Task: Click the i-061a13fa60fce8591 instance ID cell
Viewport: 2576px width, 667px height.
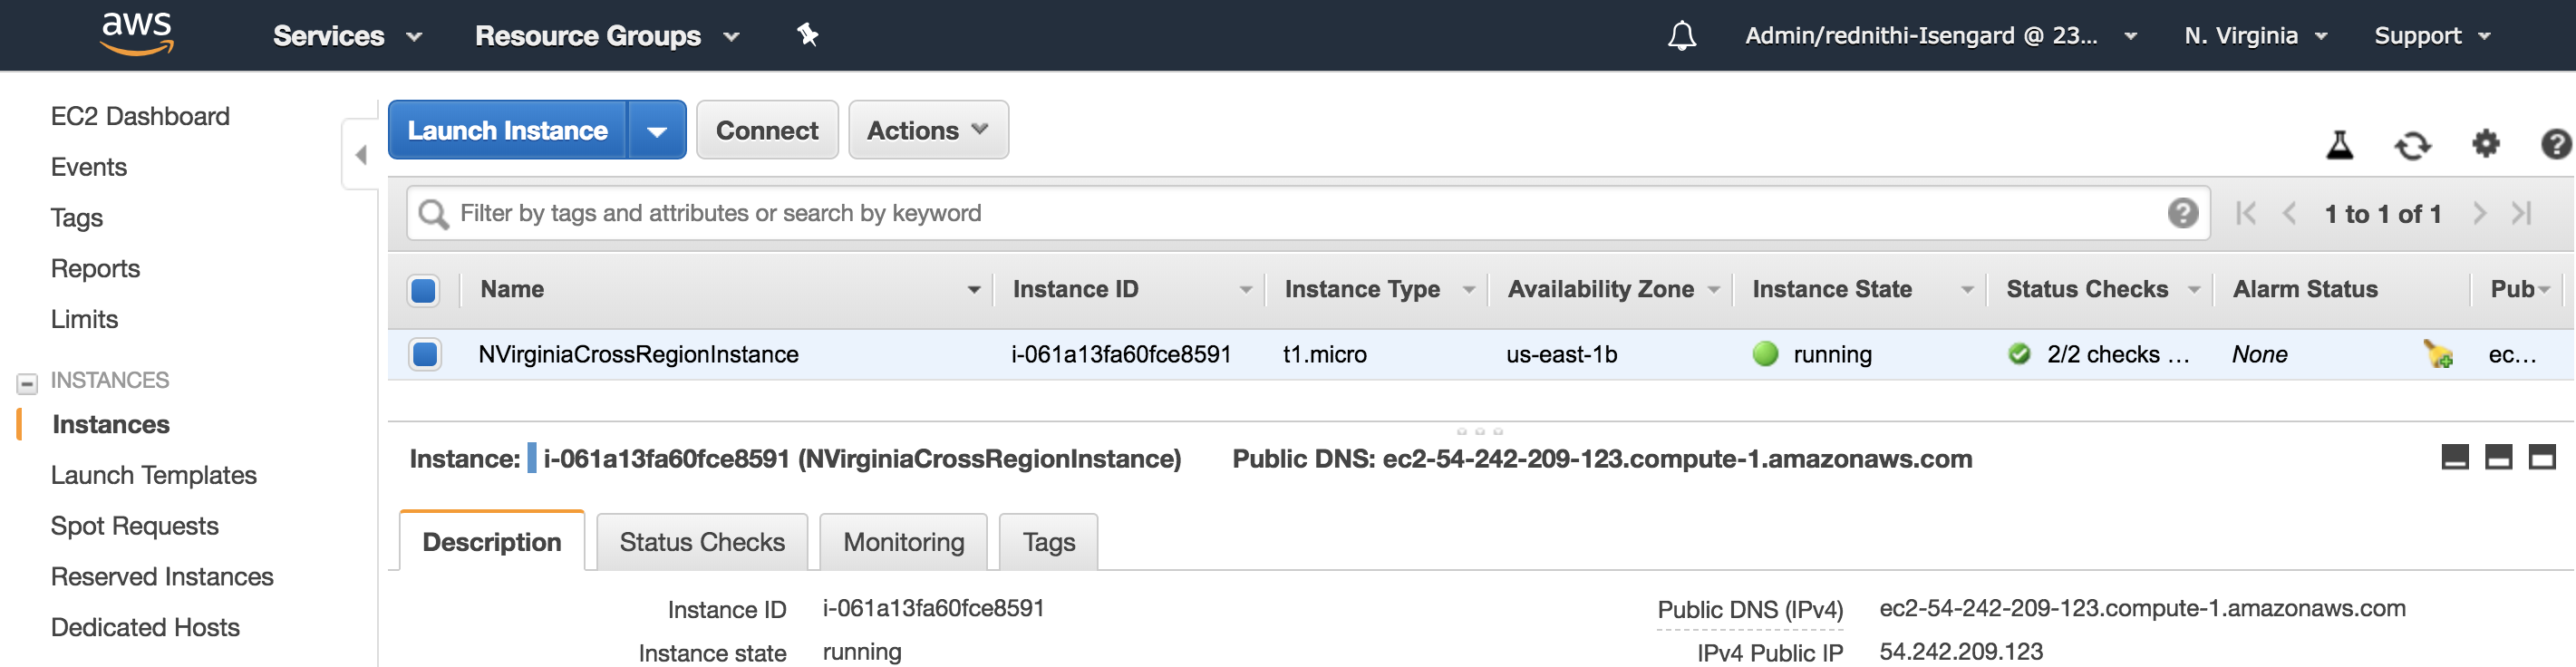Action: coord(1121,355)
